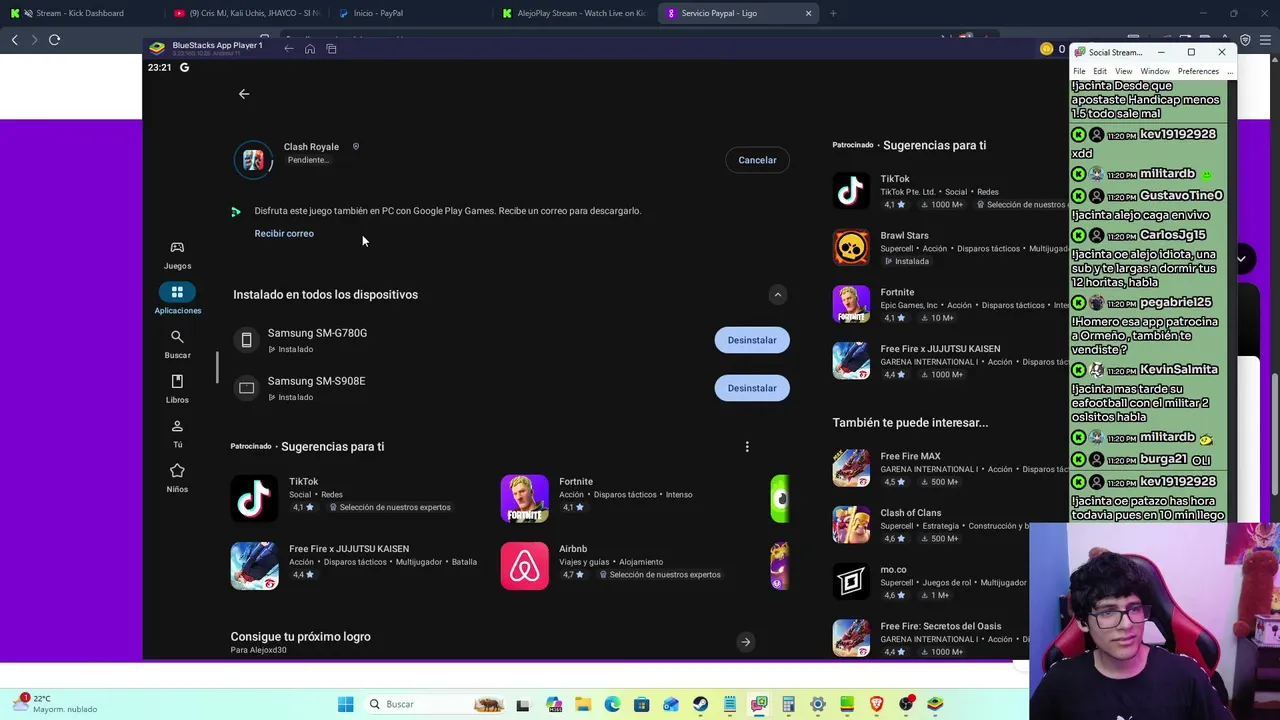
Task: Desinstalar from Samsung SM-S908E
Action: pos(752,388)
